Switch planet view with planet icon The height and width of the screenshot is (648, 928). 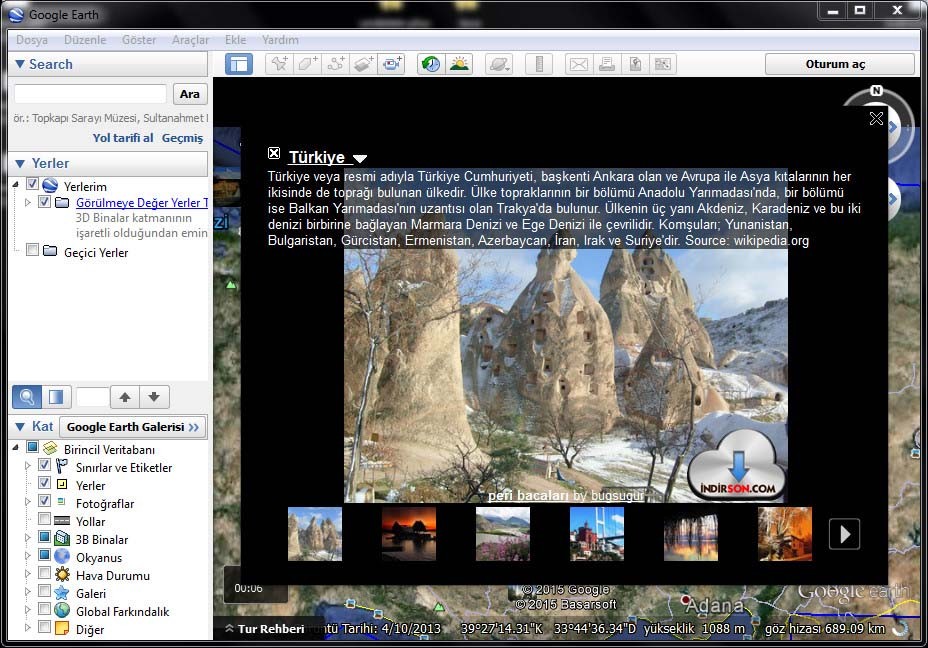(x=499, y=64)
